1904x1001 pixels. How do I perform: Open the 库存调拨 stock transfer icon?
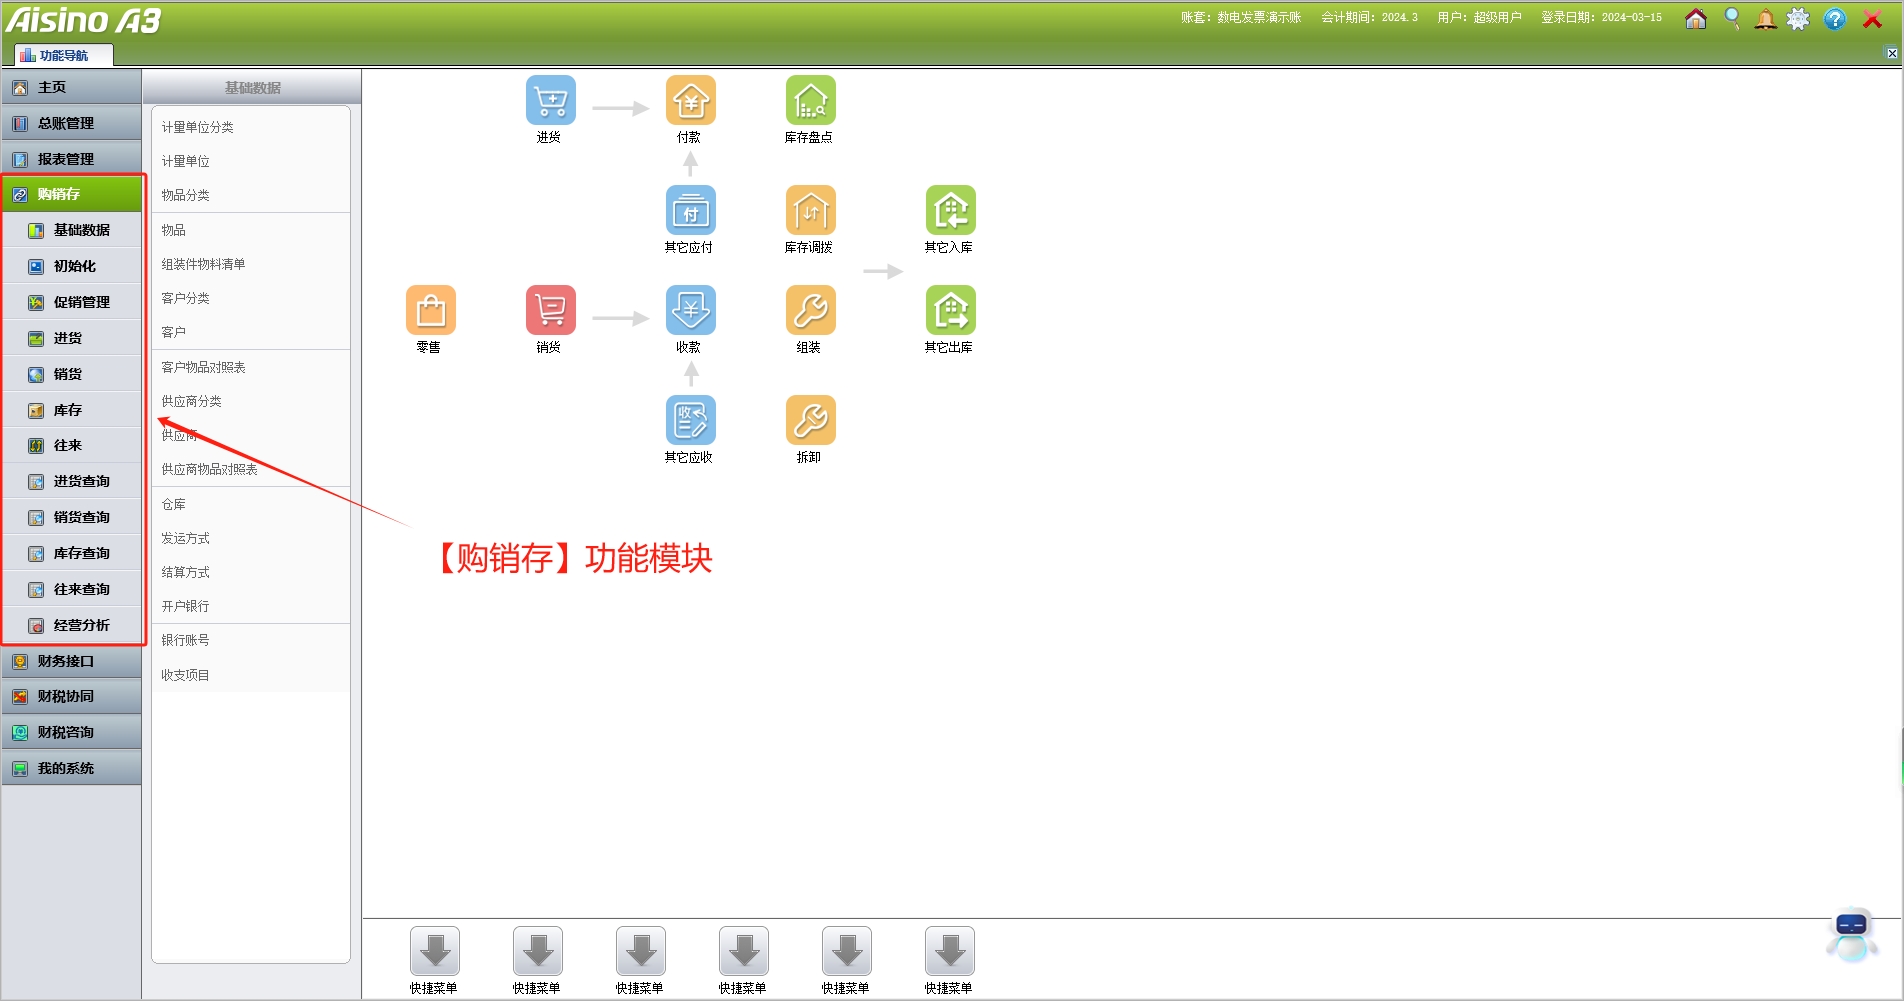[x=810, y=211]
